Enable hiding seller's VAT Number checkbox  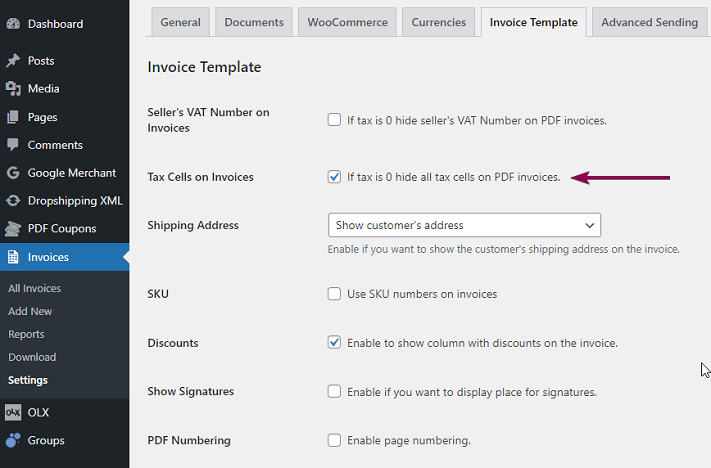pos(335,121)
